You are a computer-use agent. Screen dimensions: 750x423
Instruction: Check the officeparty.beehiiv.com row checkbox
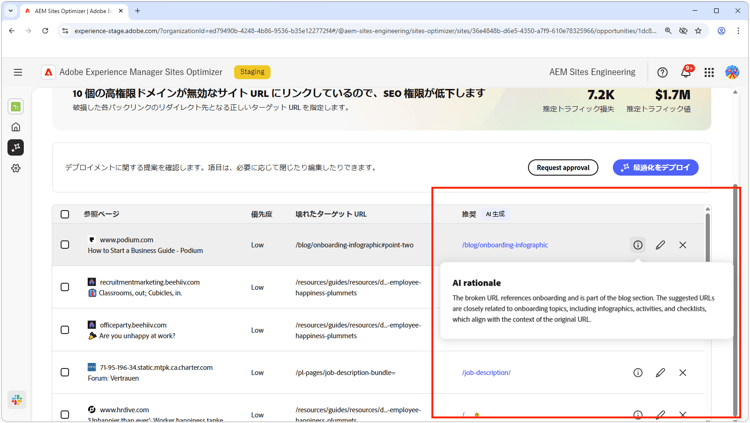[65, 330]
